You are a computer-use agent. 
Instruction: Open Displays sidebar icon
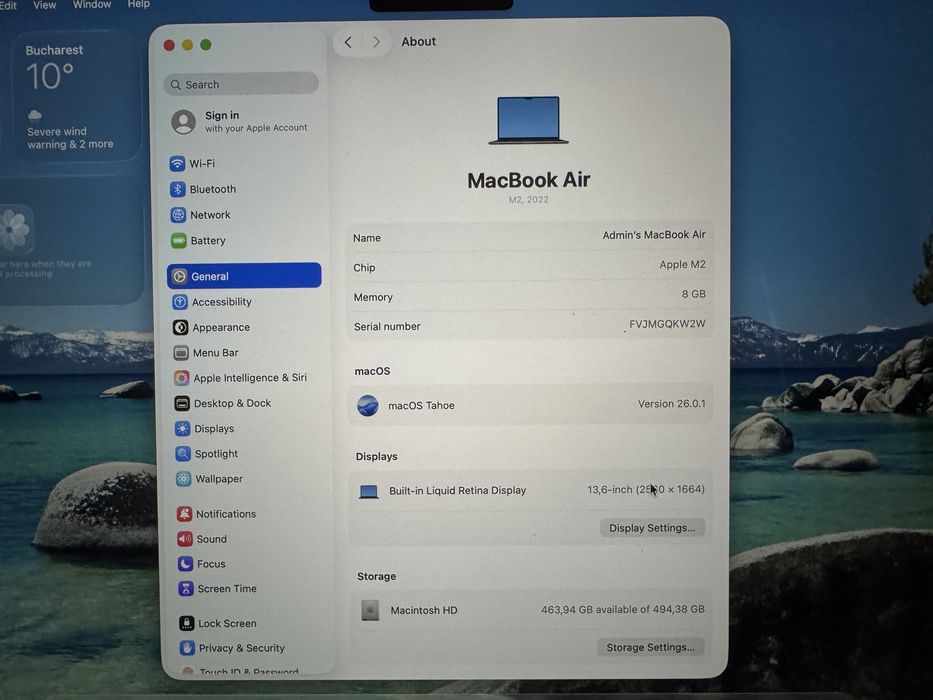tap(183, 429)
